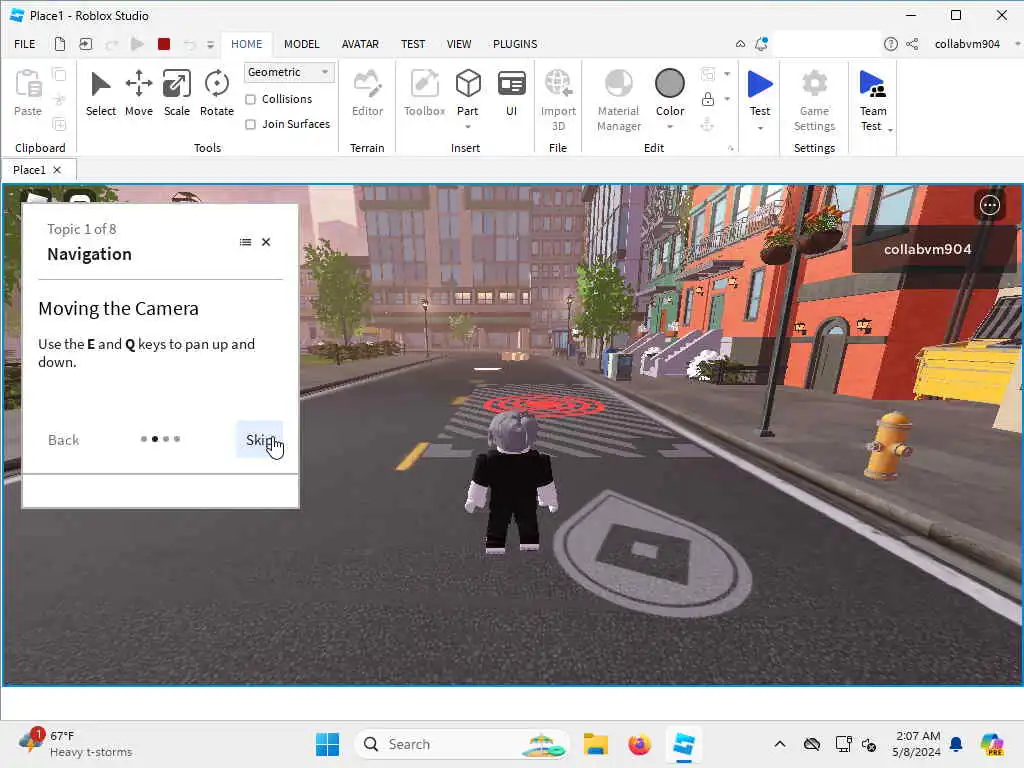The height and width of the screenshot is (768, 1024).
Task: Click the open place icon beside new file
Action: click(x=86, y=44)
